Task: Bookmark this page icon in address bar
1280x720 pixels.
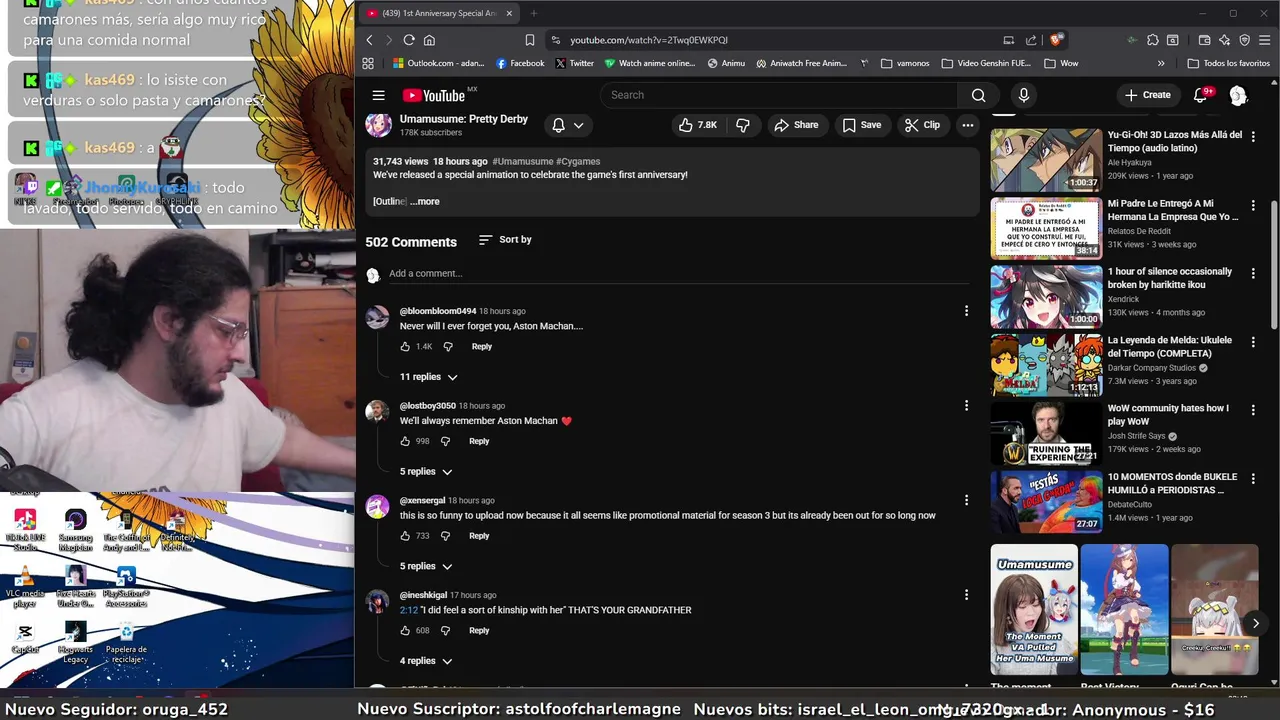Action: point(530,40)
